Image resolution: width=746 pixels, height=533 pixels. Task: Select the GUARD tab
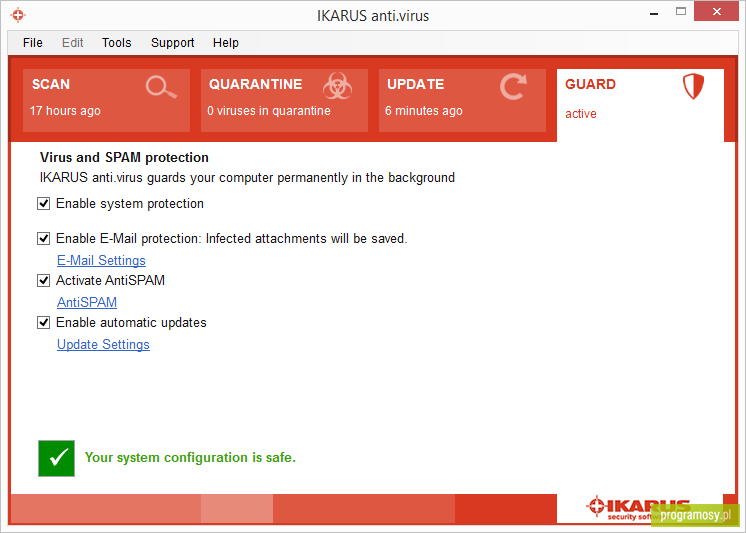tap(640, 105)
